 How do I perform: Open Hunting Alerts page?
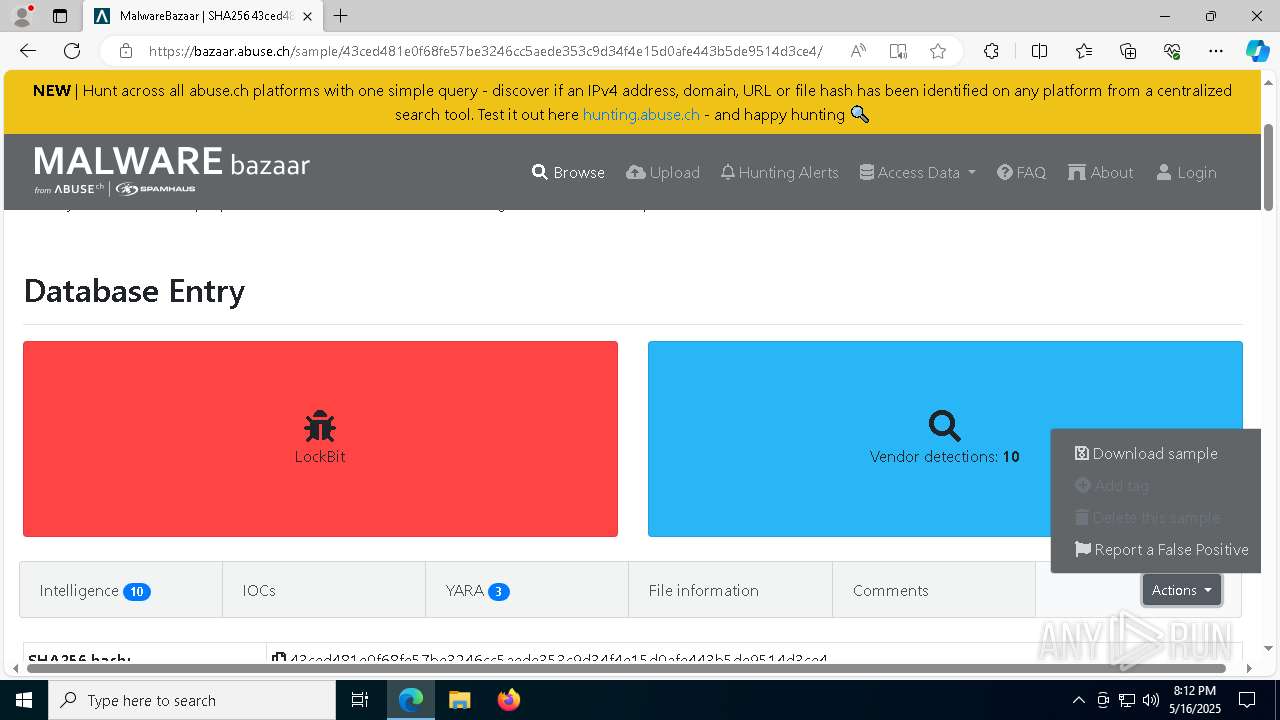coord(779,172)
